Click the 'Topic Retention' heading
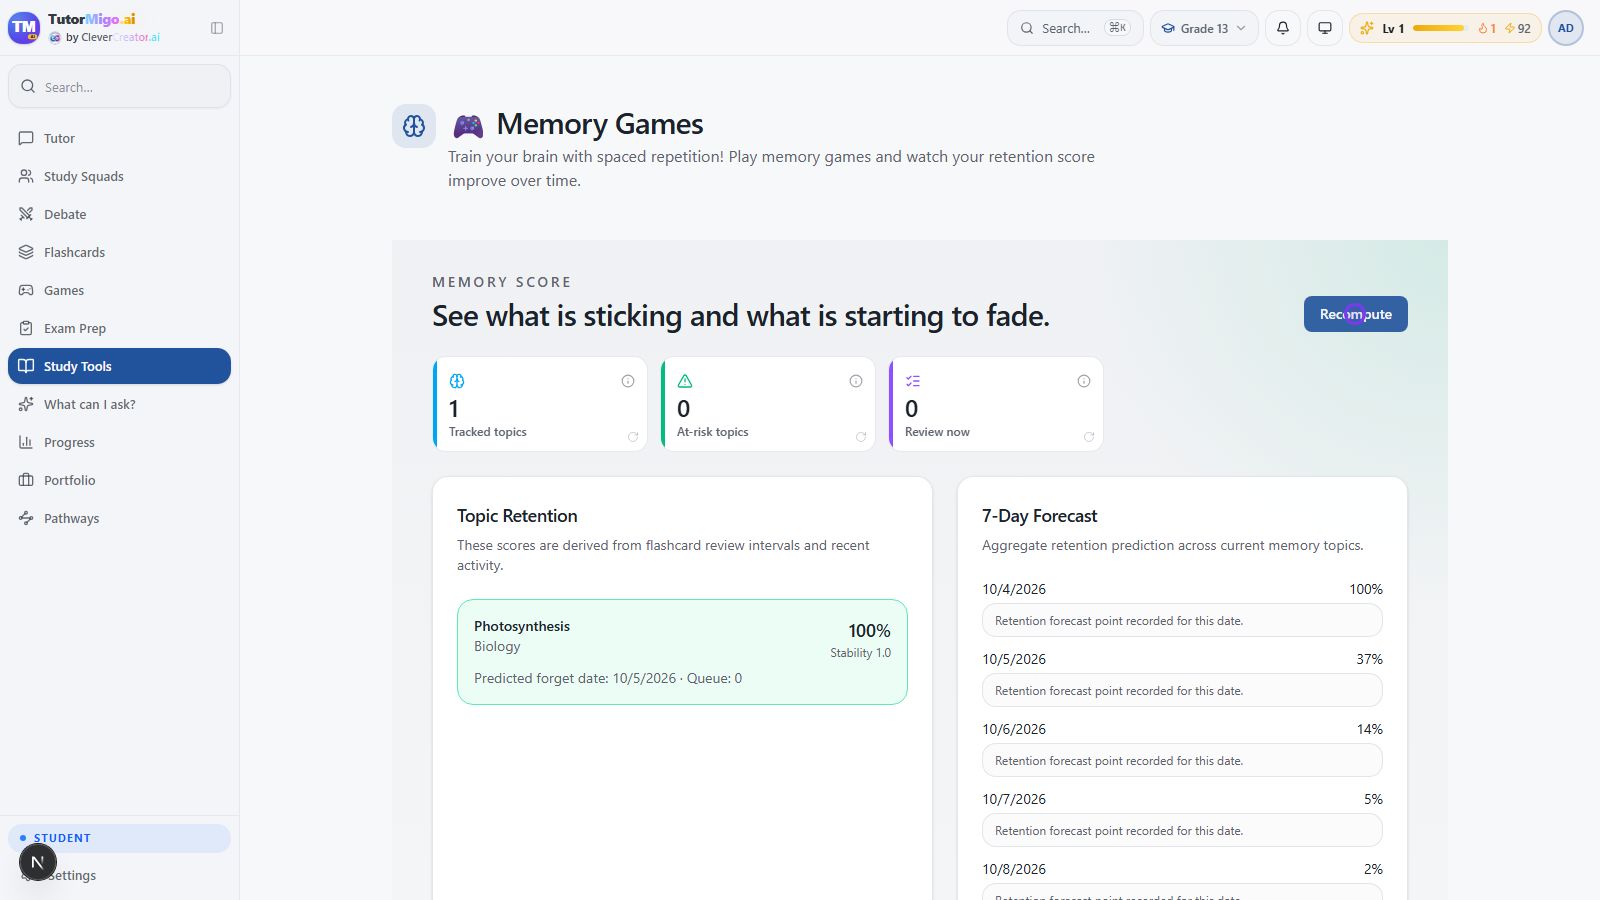The image size is (1600, 900). tap(517, 516)
